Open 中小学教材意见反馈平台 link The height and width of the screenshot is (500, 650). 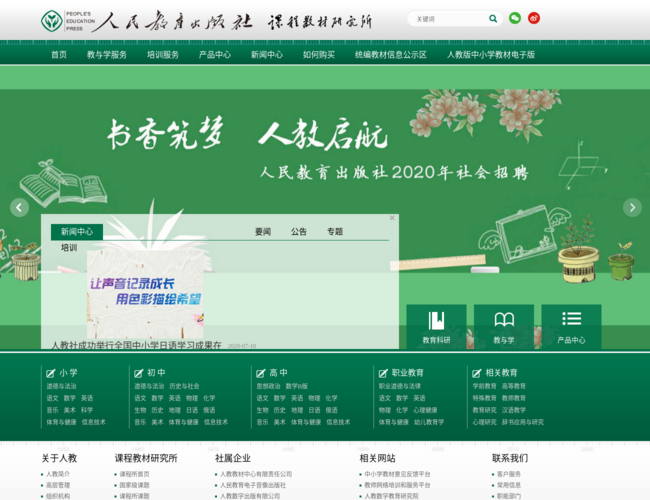[397, 474]
